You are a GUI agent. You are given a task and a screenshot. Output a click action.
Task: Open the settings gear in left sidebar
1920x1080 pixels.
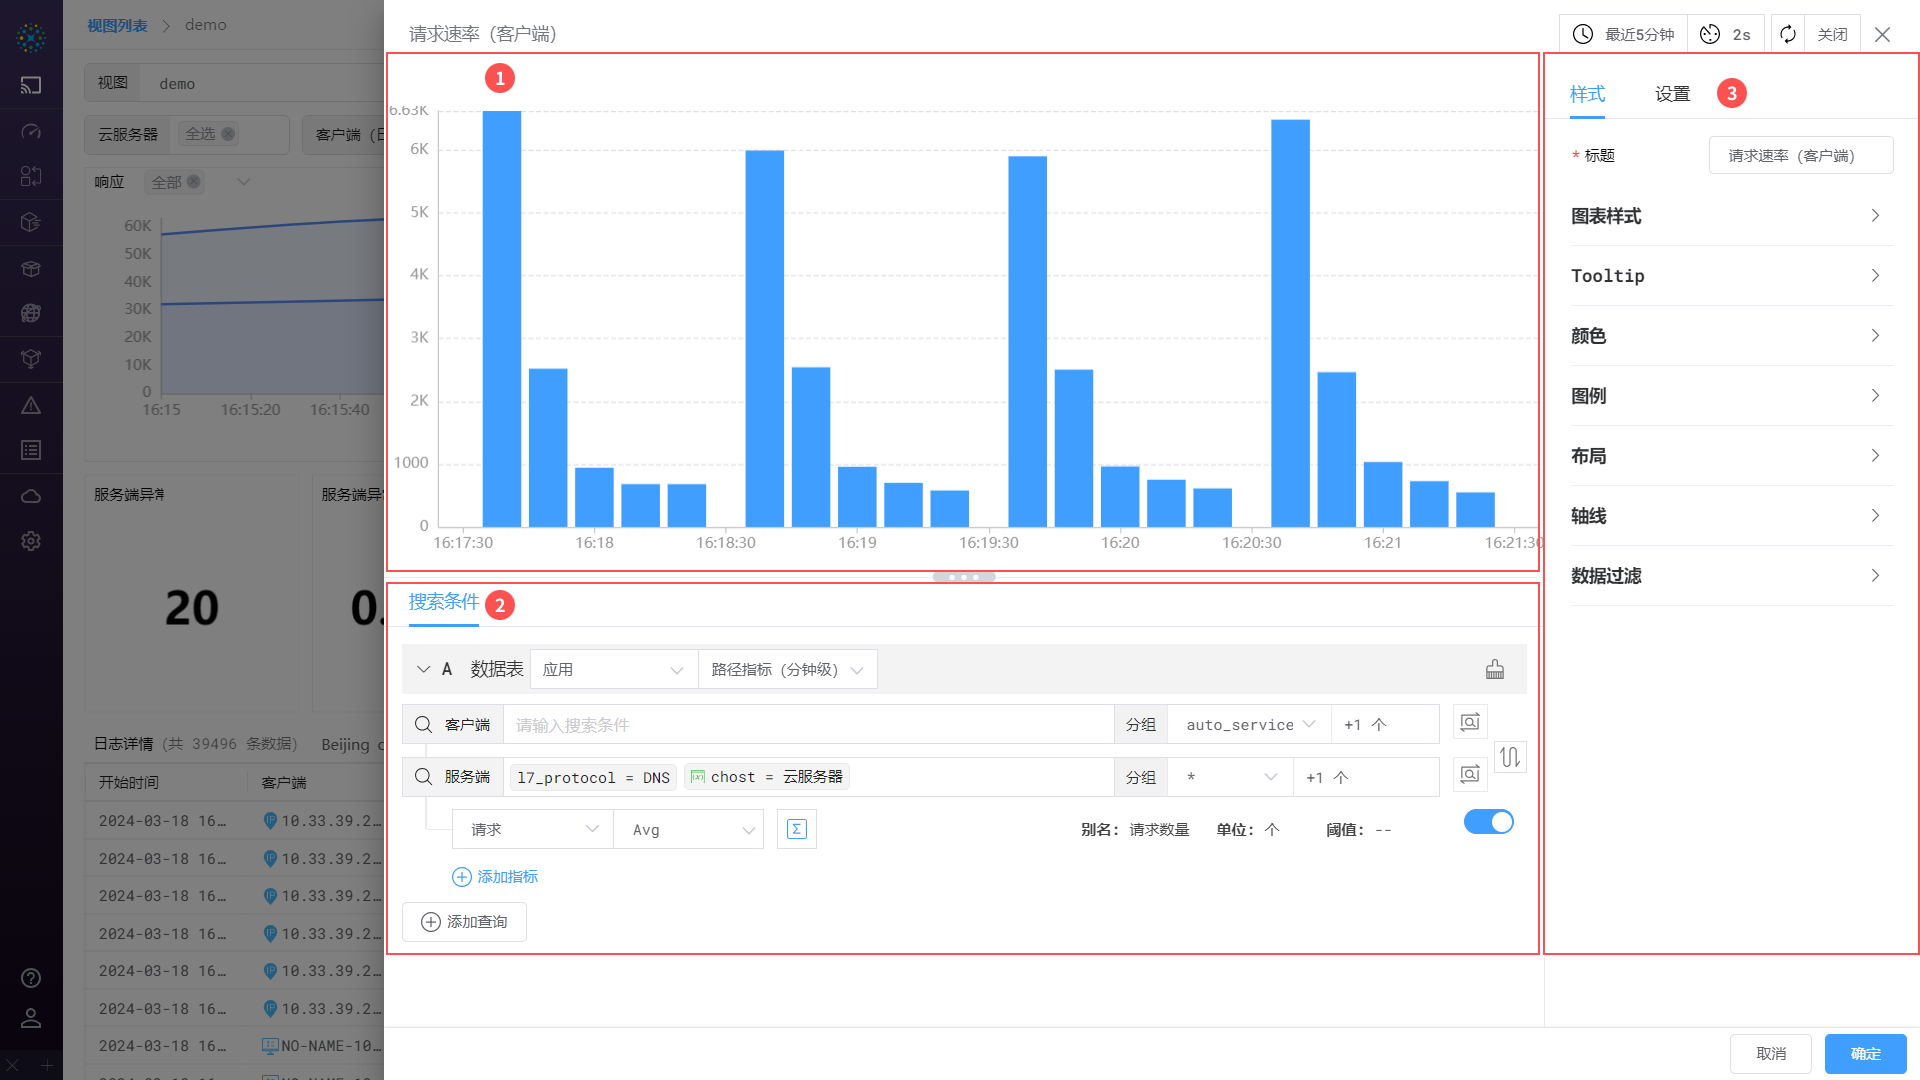coord(31,541)
